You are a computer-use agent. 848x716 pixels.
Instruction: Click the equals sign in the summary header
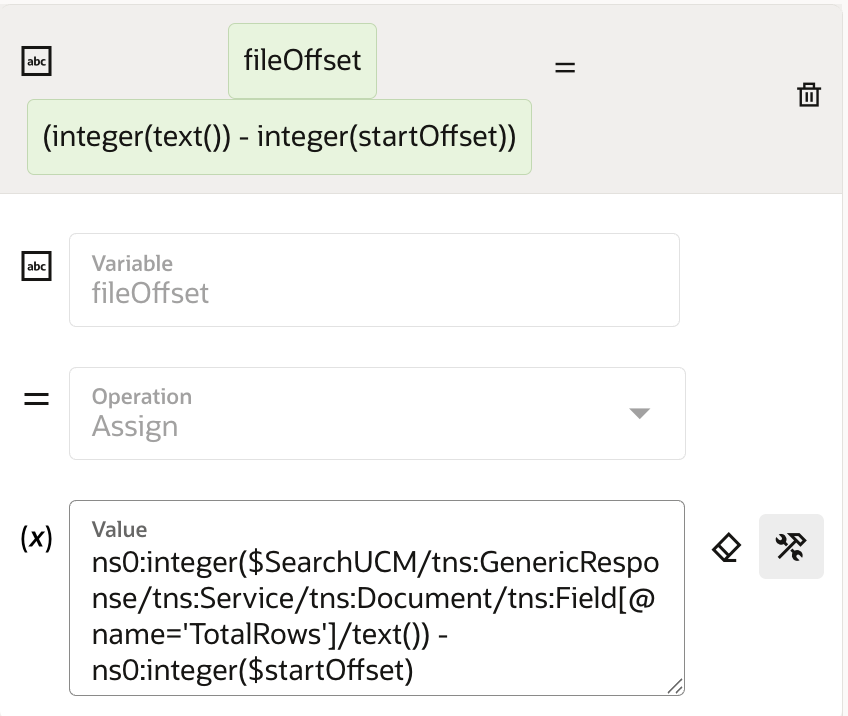(x=566, y=66)
